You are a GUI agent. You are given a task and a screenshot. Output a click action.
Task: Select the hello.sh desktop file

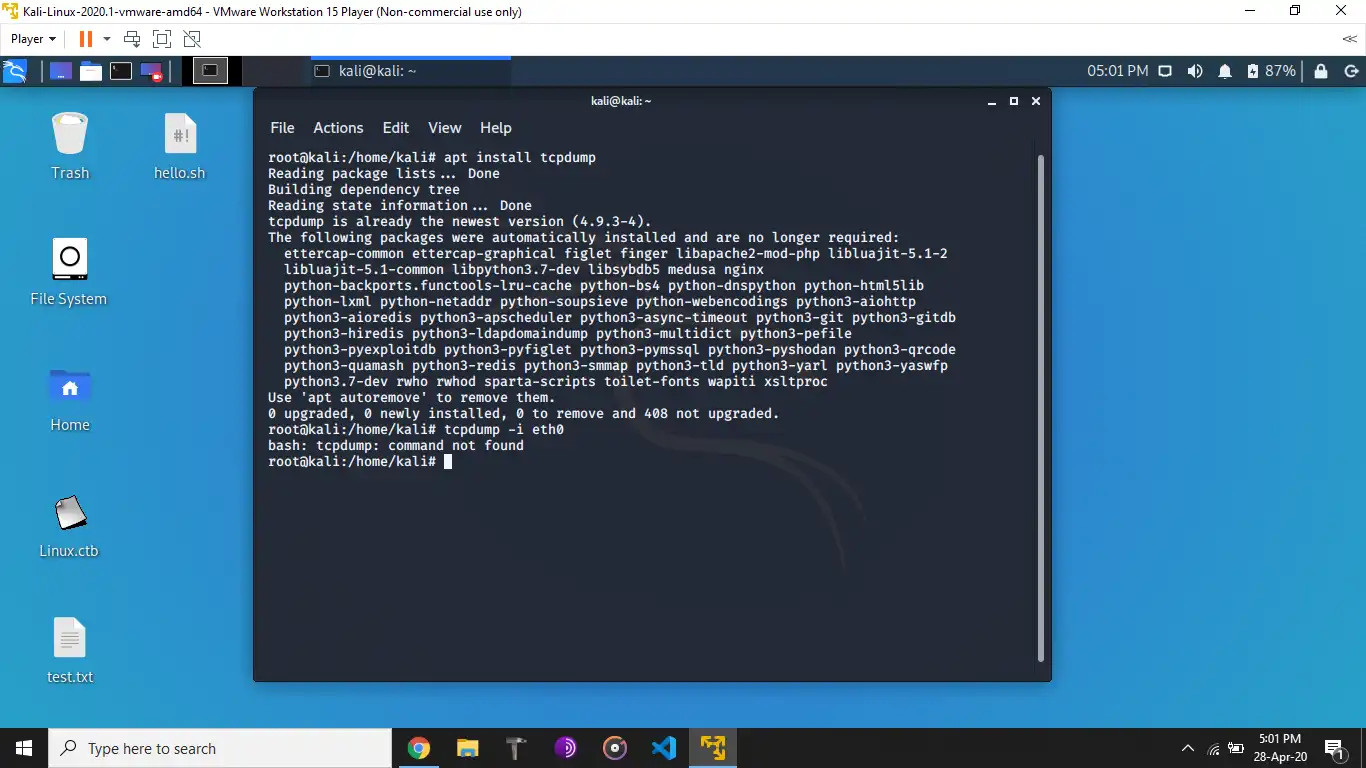tap(180, 146)
